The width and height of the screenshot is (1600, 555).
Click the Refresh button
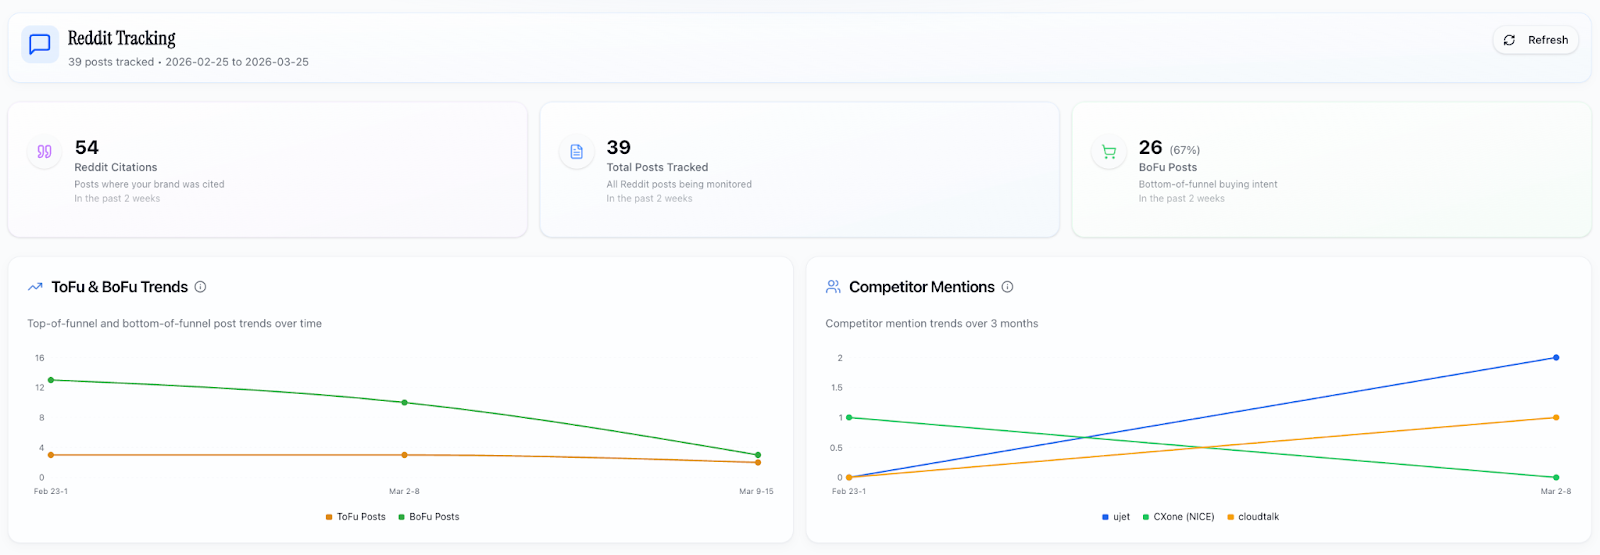coord(1536,40)
